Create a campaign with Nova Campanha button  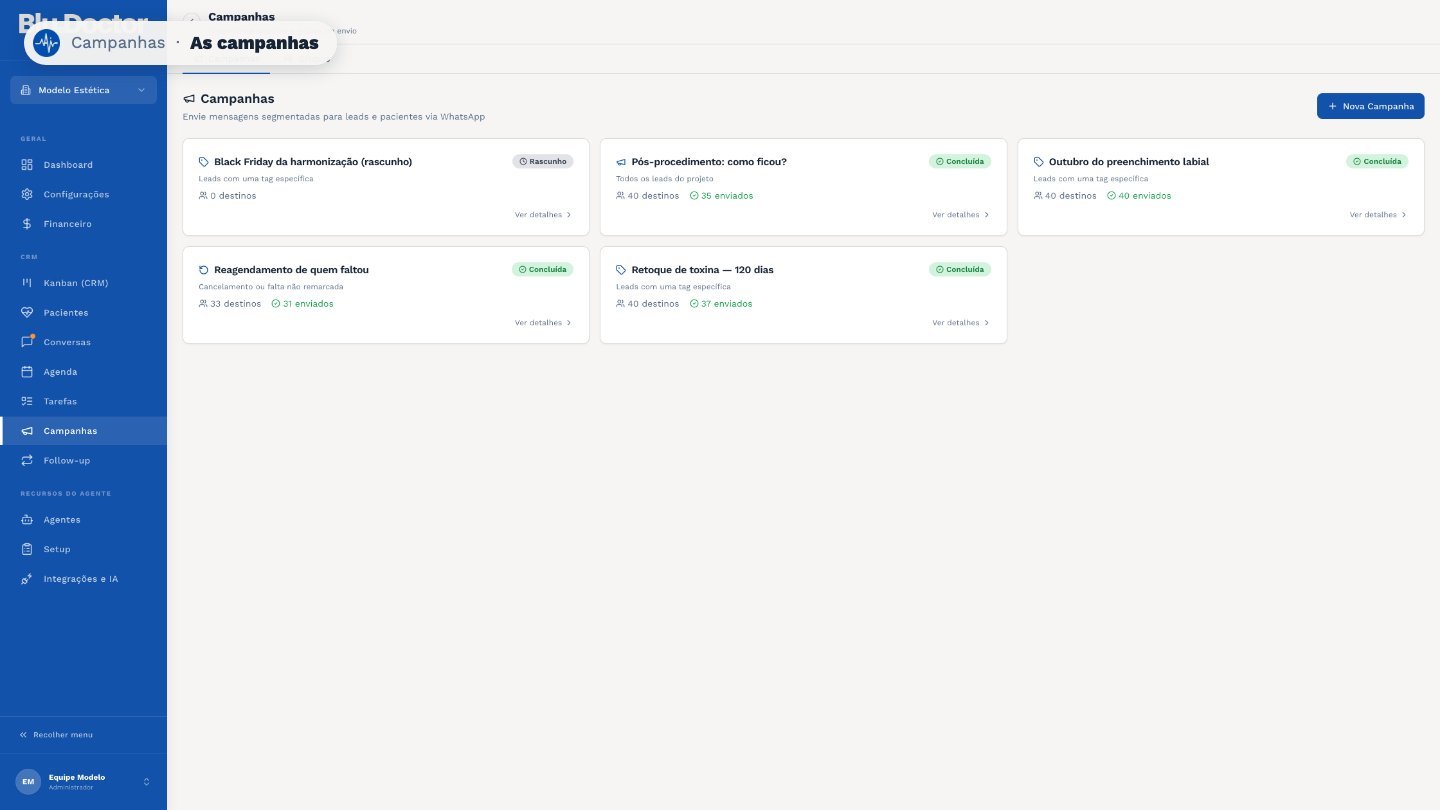[1370, 106]
